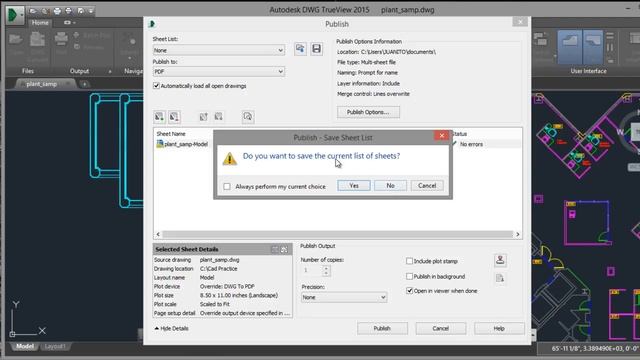Screen dimensions: 640x360
Task: Expand the Output panel arrow
Action: pyautogui.click(x=110, y=71)
